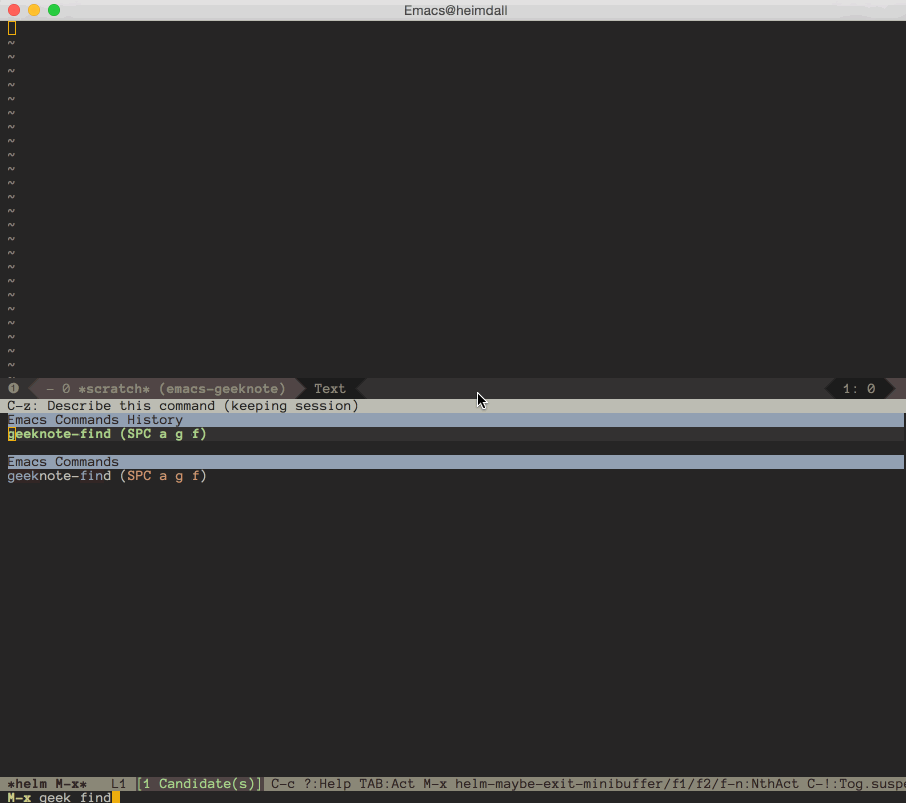Click the window number 1 indicator in mode line
906x803 pixels.
(13, 388)
